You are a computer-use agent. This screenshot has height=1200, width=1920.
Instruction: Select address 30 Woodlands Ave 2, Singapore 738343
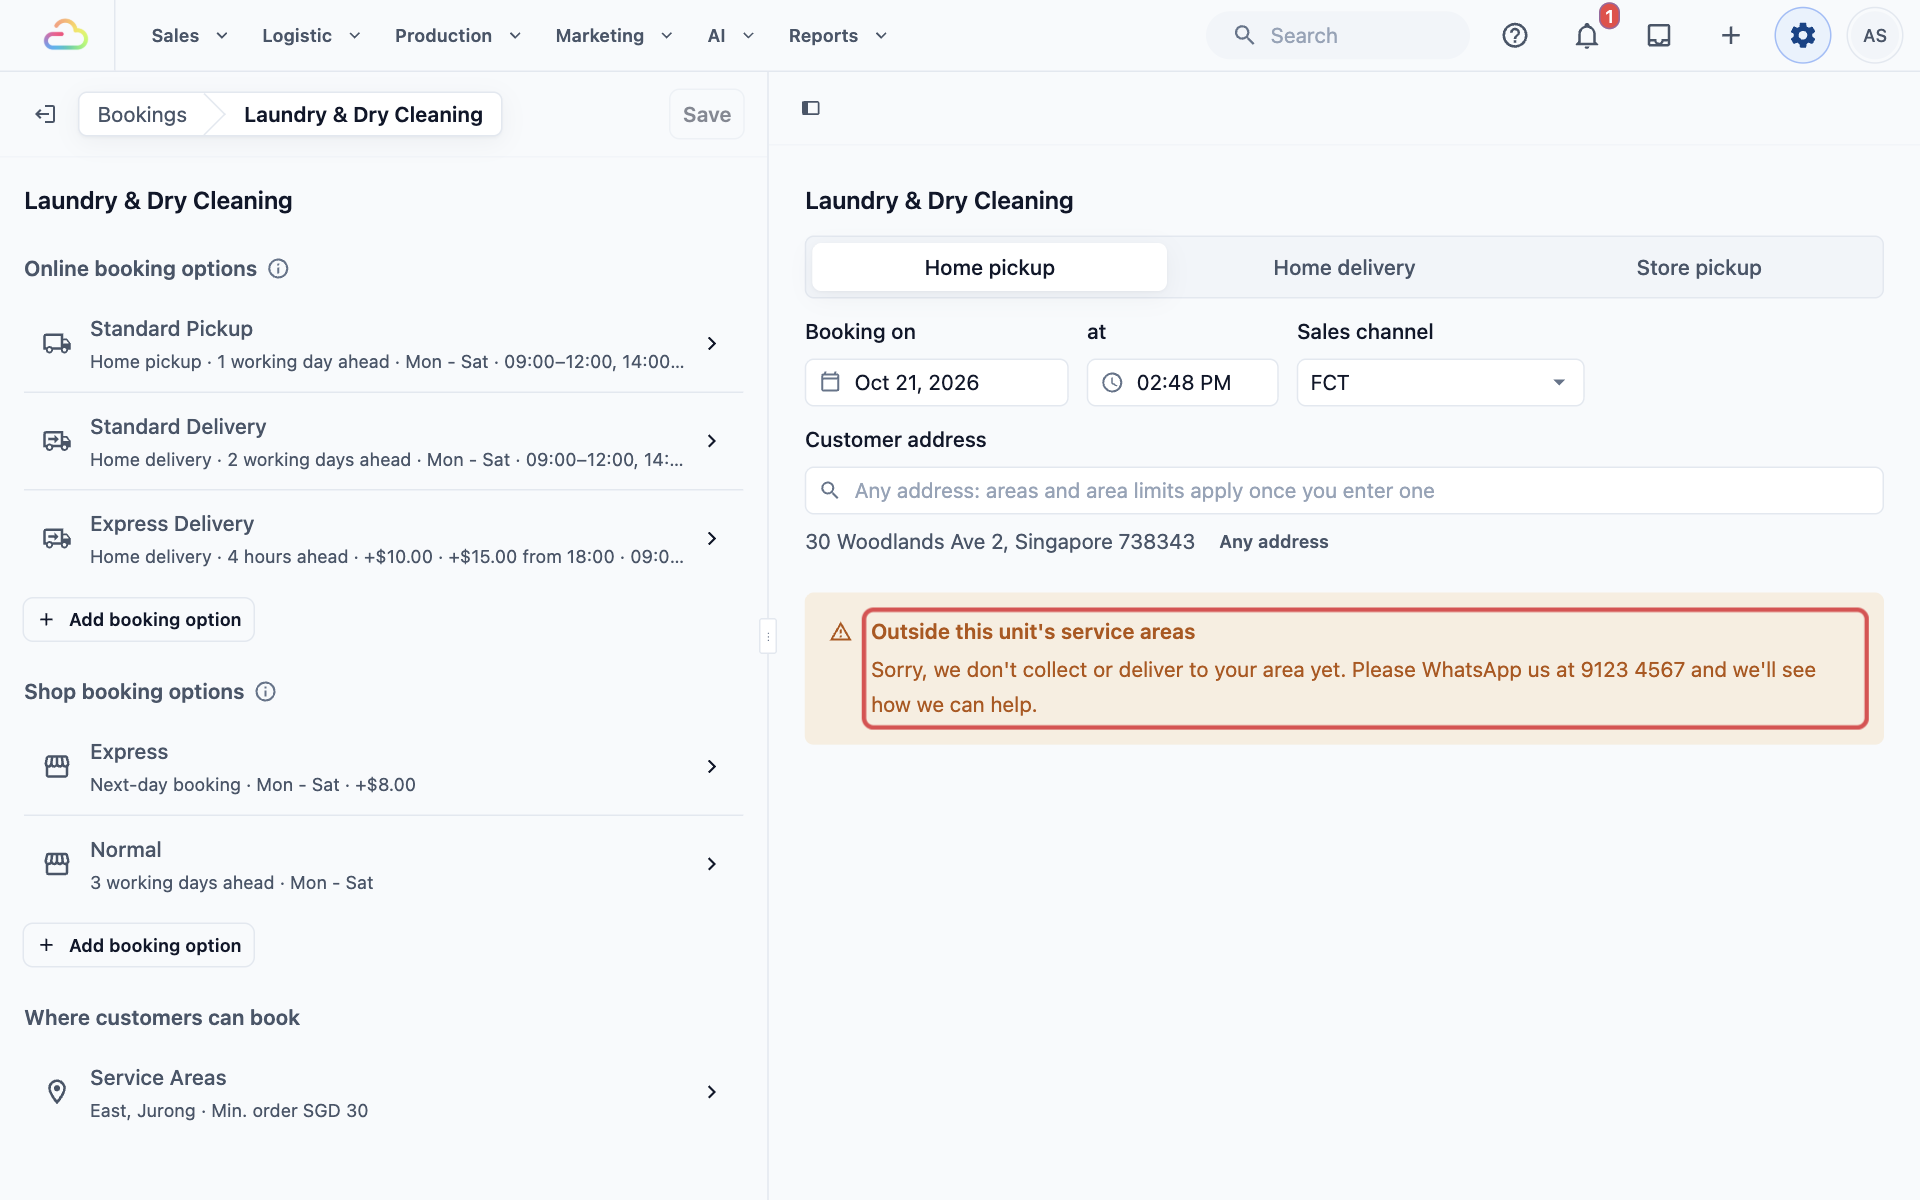pyautogui.click(x=1000, y=542)
